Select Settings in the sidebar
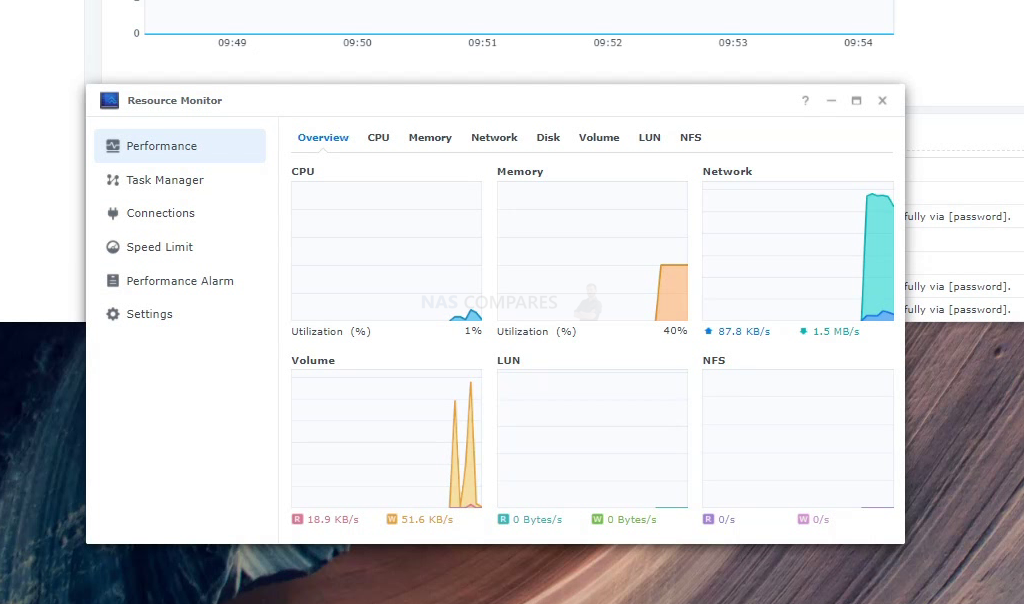Viewport: 1024px width, 604px height. [180, 314]
